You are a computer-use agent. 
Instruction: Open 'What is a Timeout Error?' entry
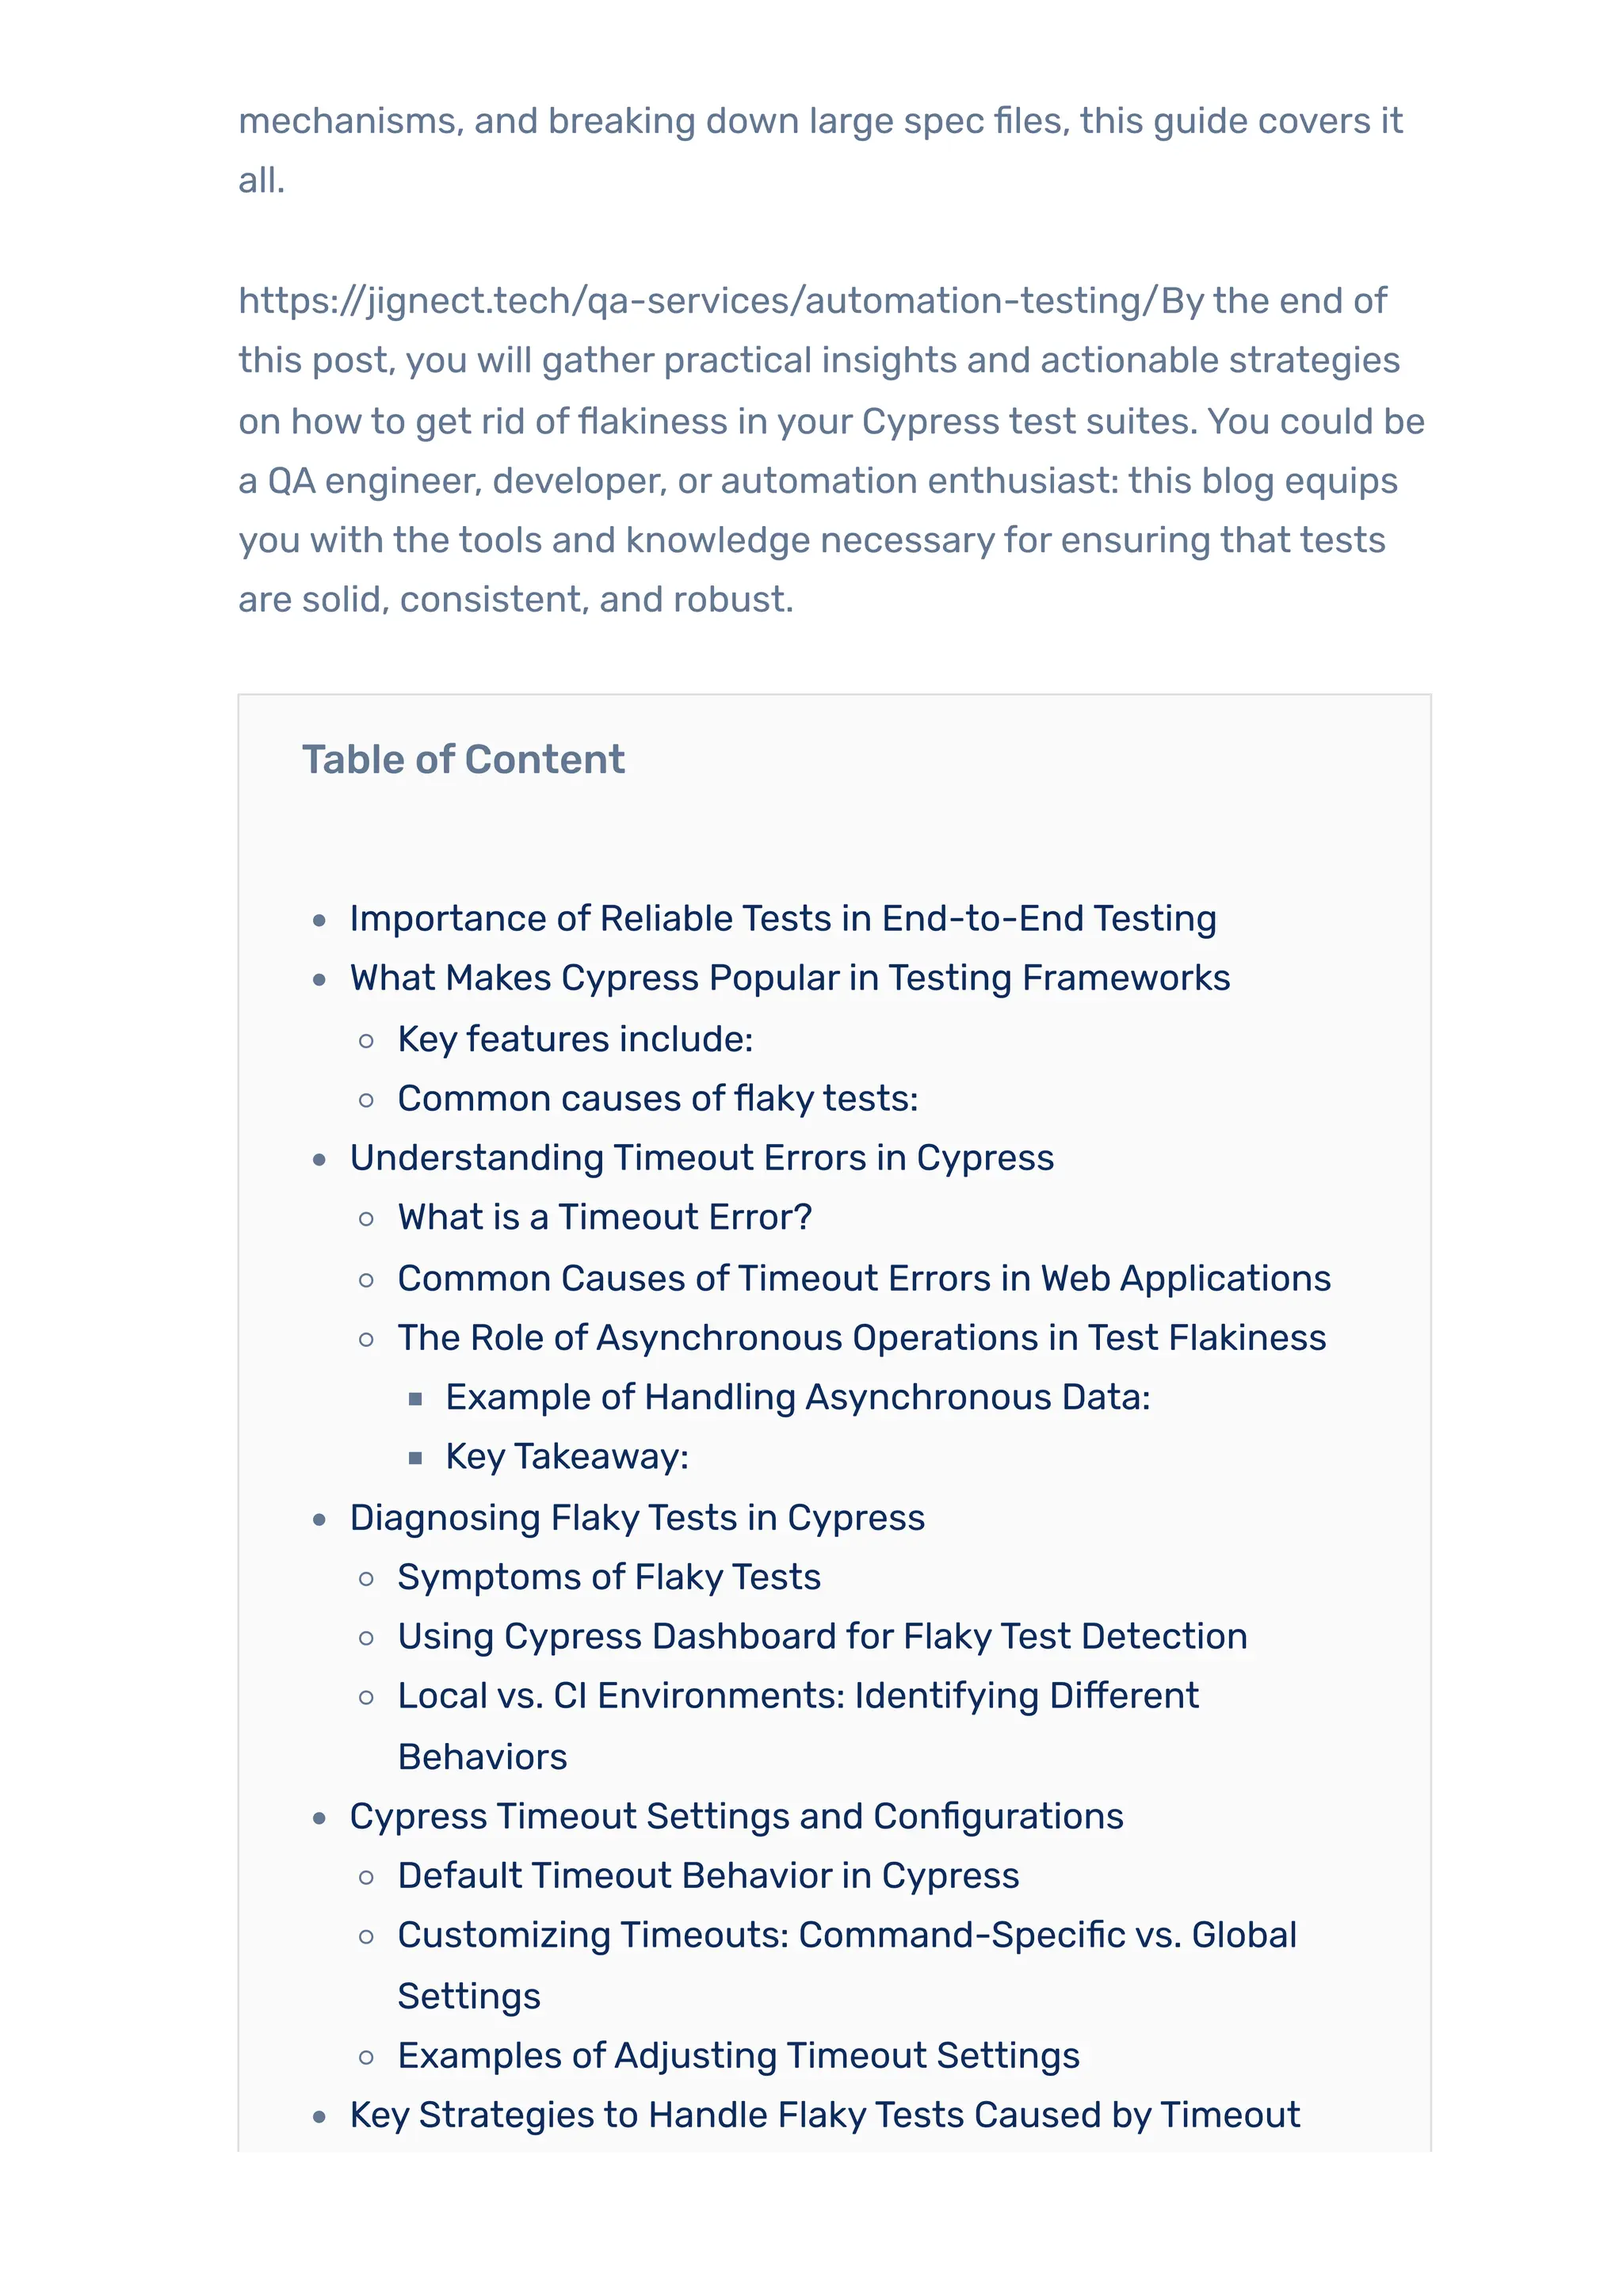pyautogui.click(x=605, y=1217)
